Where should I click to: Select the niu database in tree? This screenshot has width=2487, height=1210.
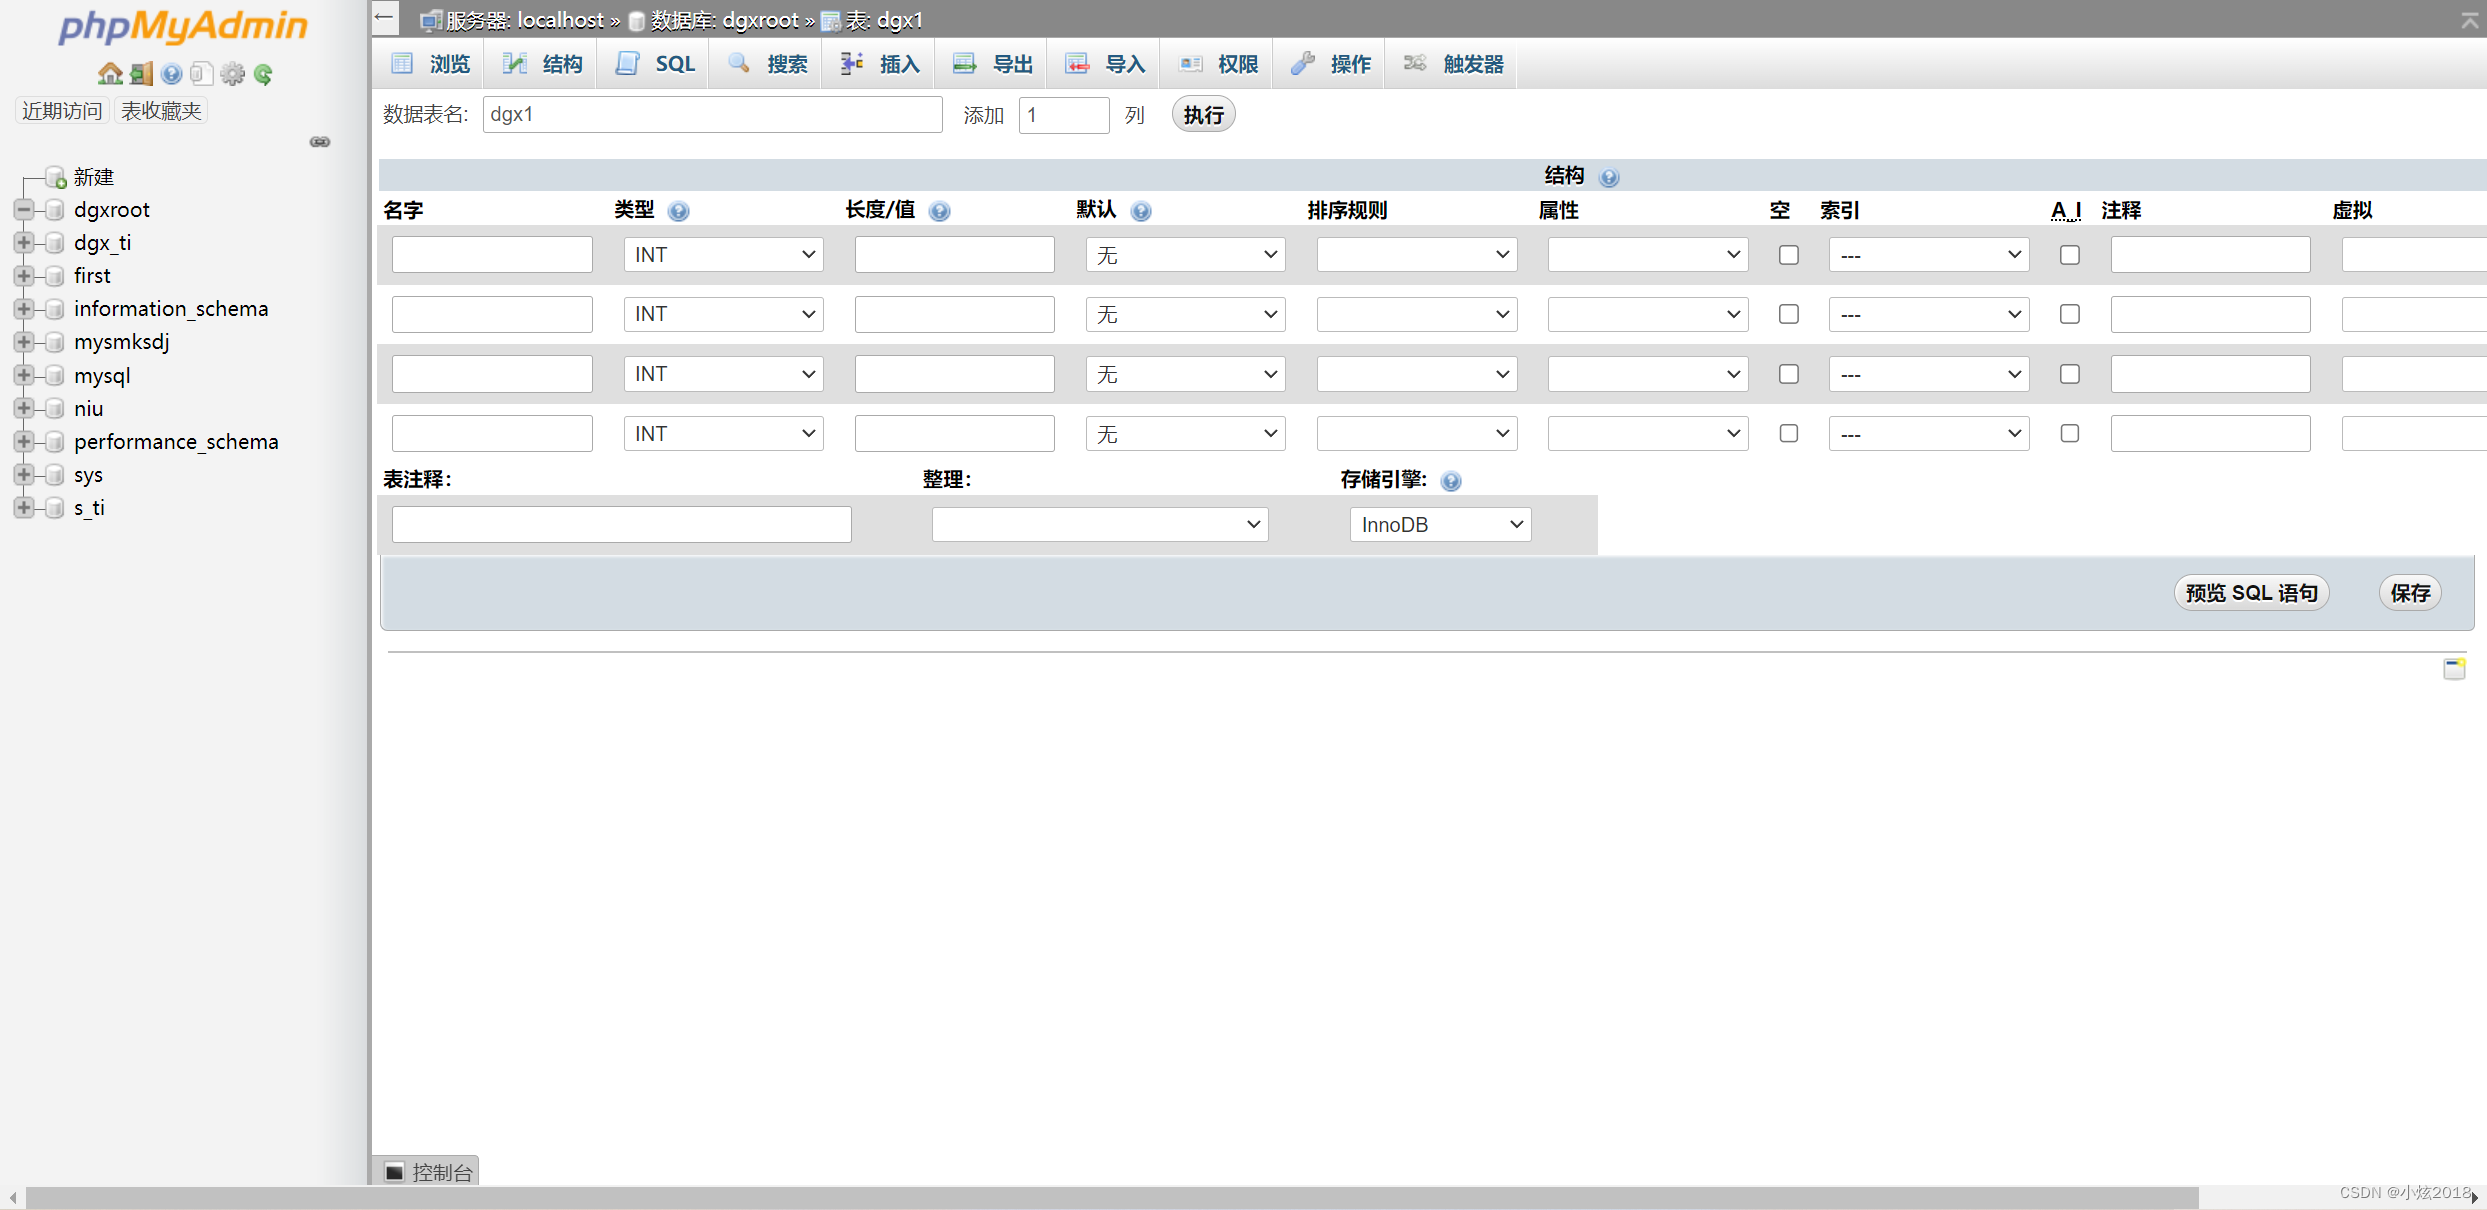[x=88, y=409]
